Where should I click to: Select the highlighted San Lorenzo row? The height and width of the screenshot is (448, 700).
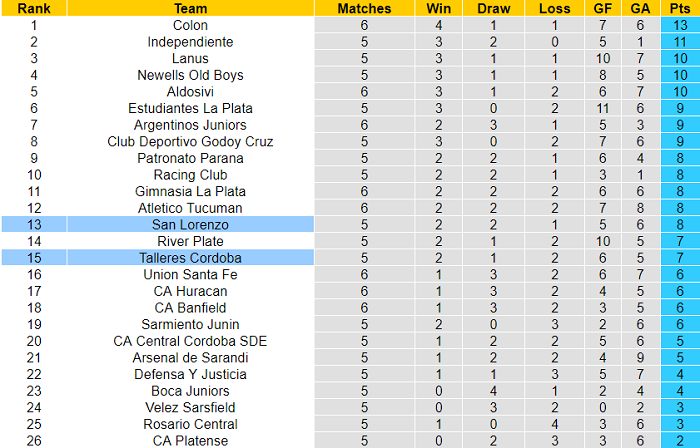click(x=190, y=225)
